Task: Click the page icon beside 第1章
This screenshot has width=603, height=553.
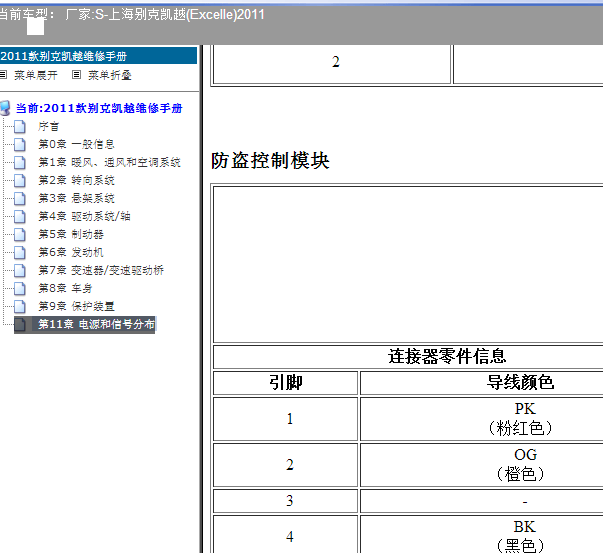Action: tap(20, 162)
